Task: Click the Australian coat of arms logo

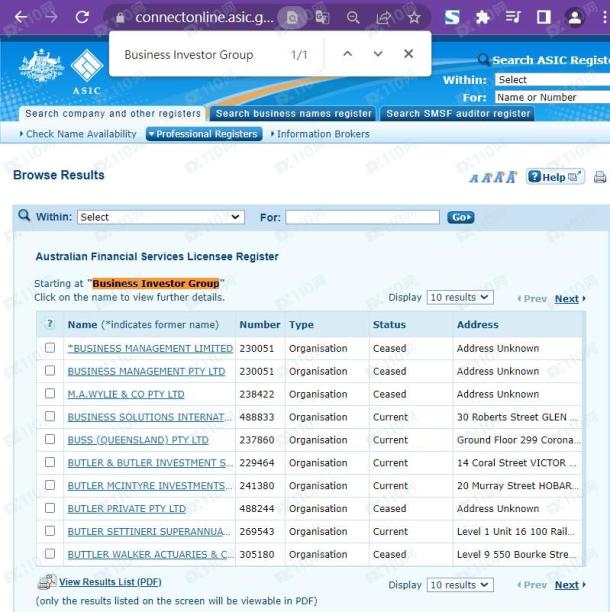Action: [x=41, y=66]
